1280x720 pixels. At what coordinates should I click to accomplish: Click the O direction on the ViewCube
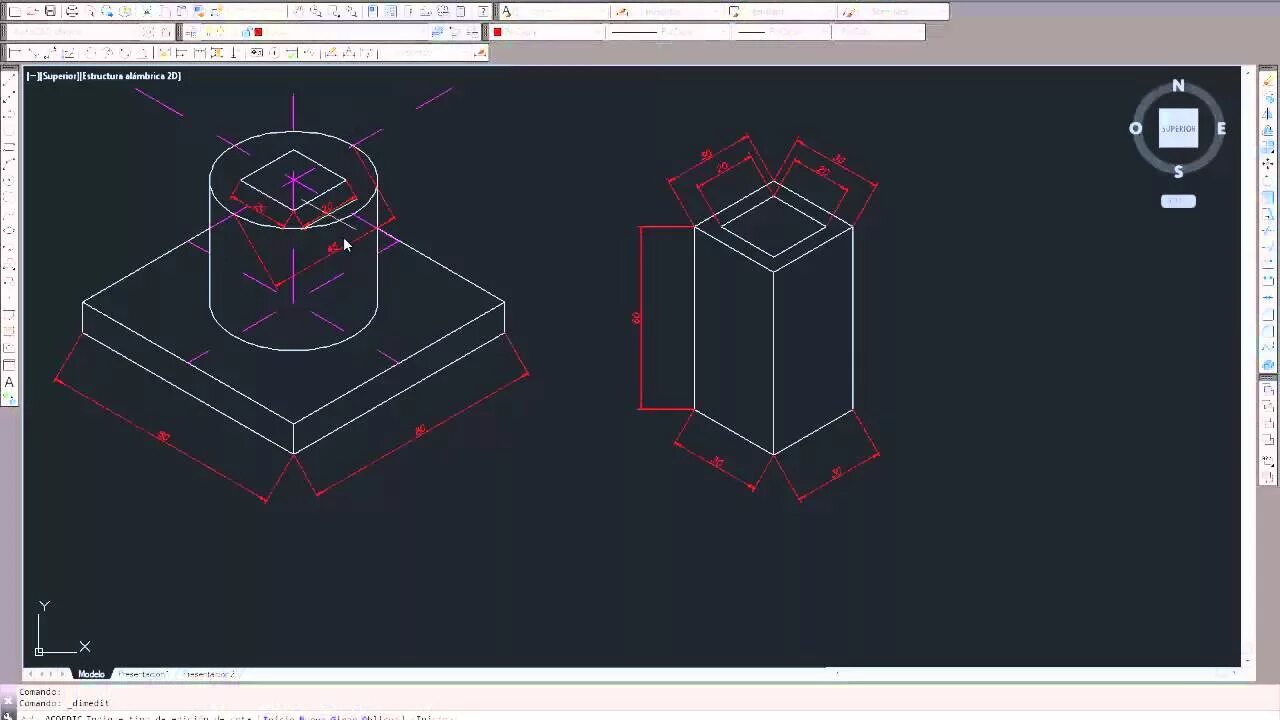1135,128
